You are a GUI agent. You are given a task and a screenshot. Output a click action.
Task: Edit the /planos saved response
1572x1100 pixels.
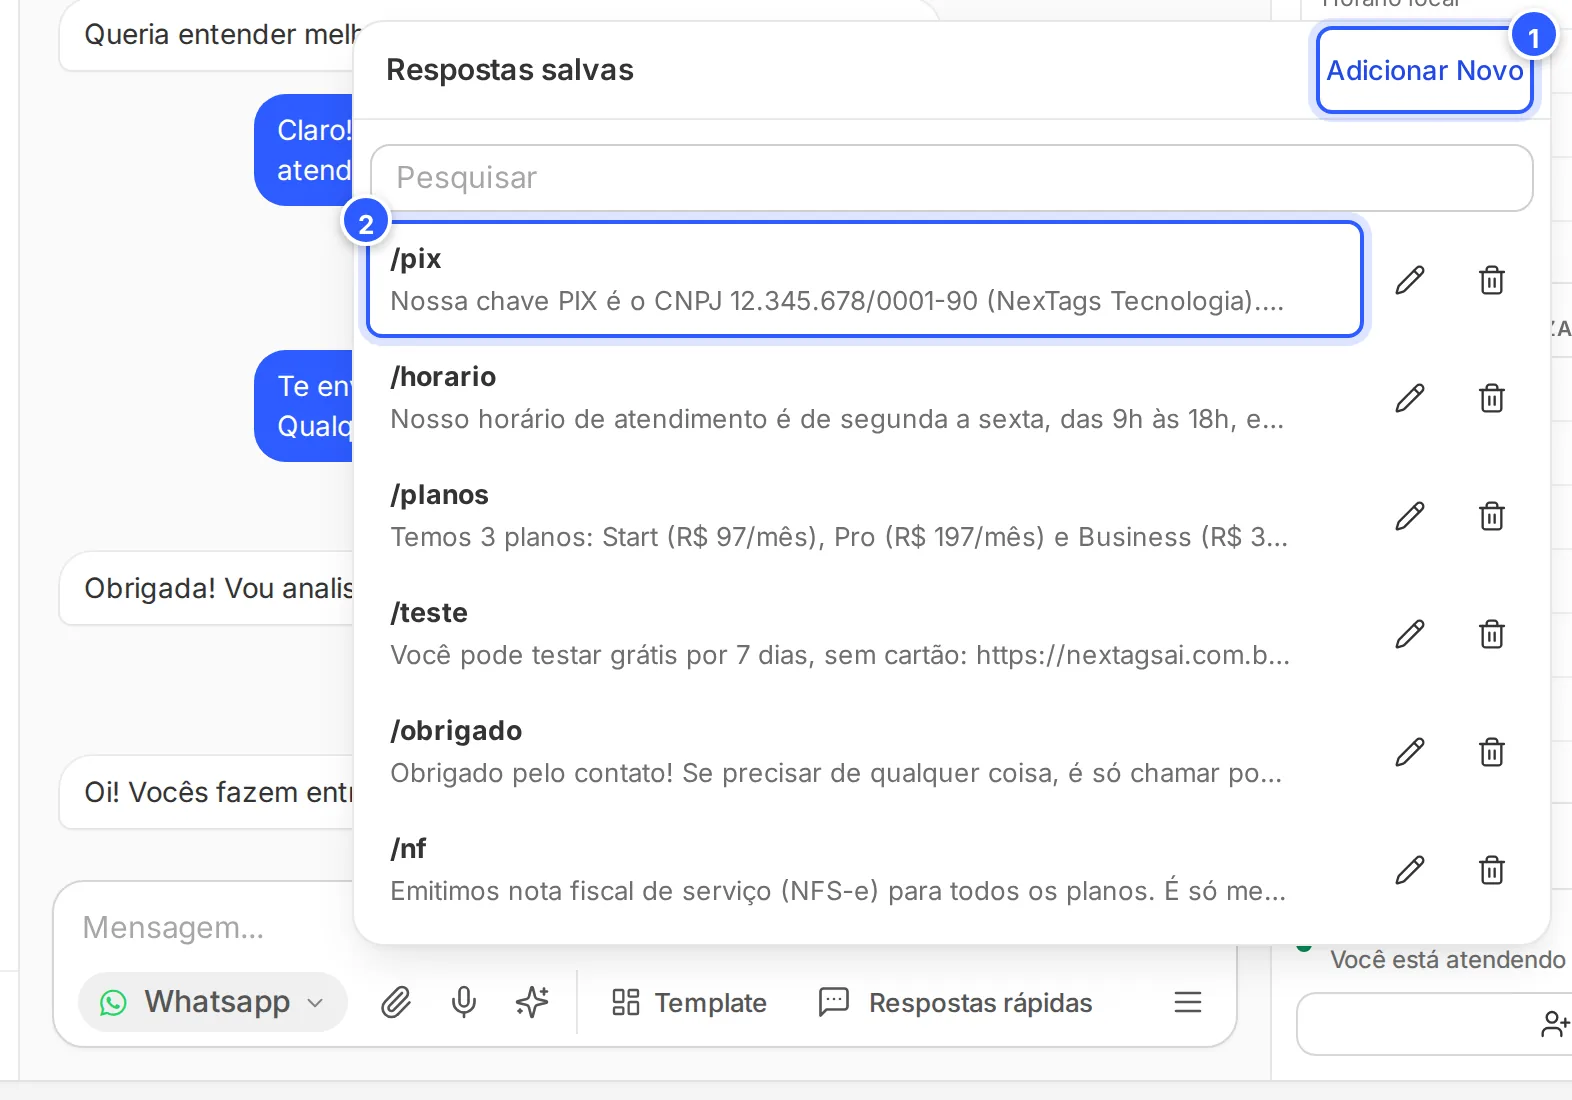pyautogui.click(x=1410, y=516)
